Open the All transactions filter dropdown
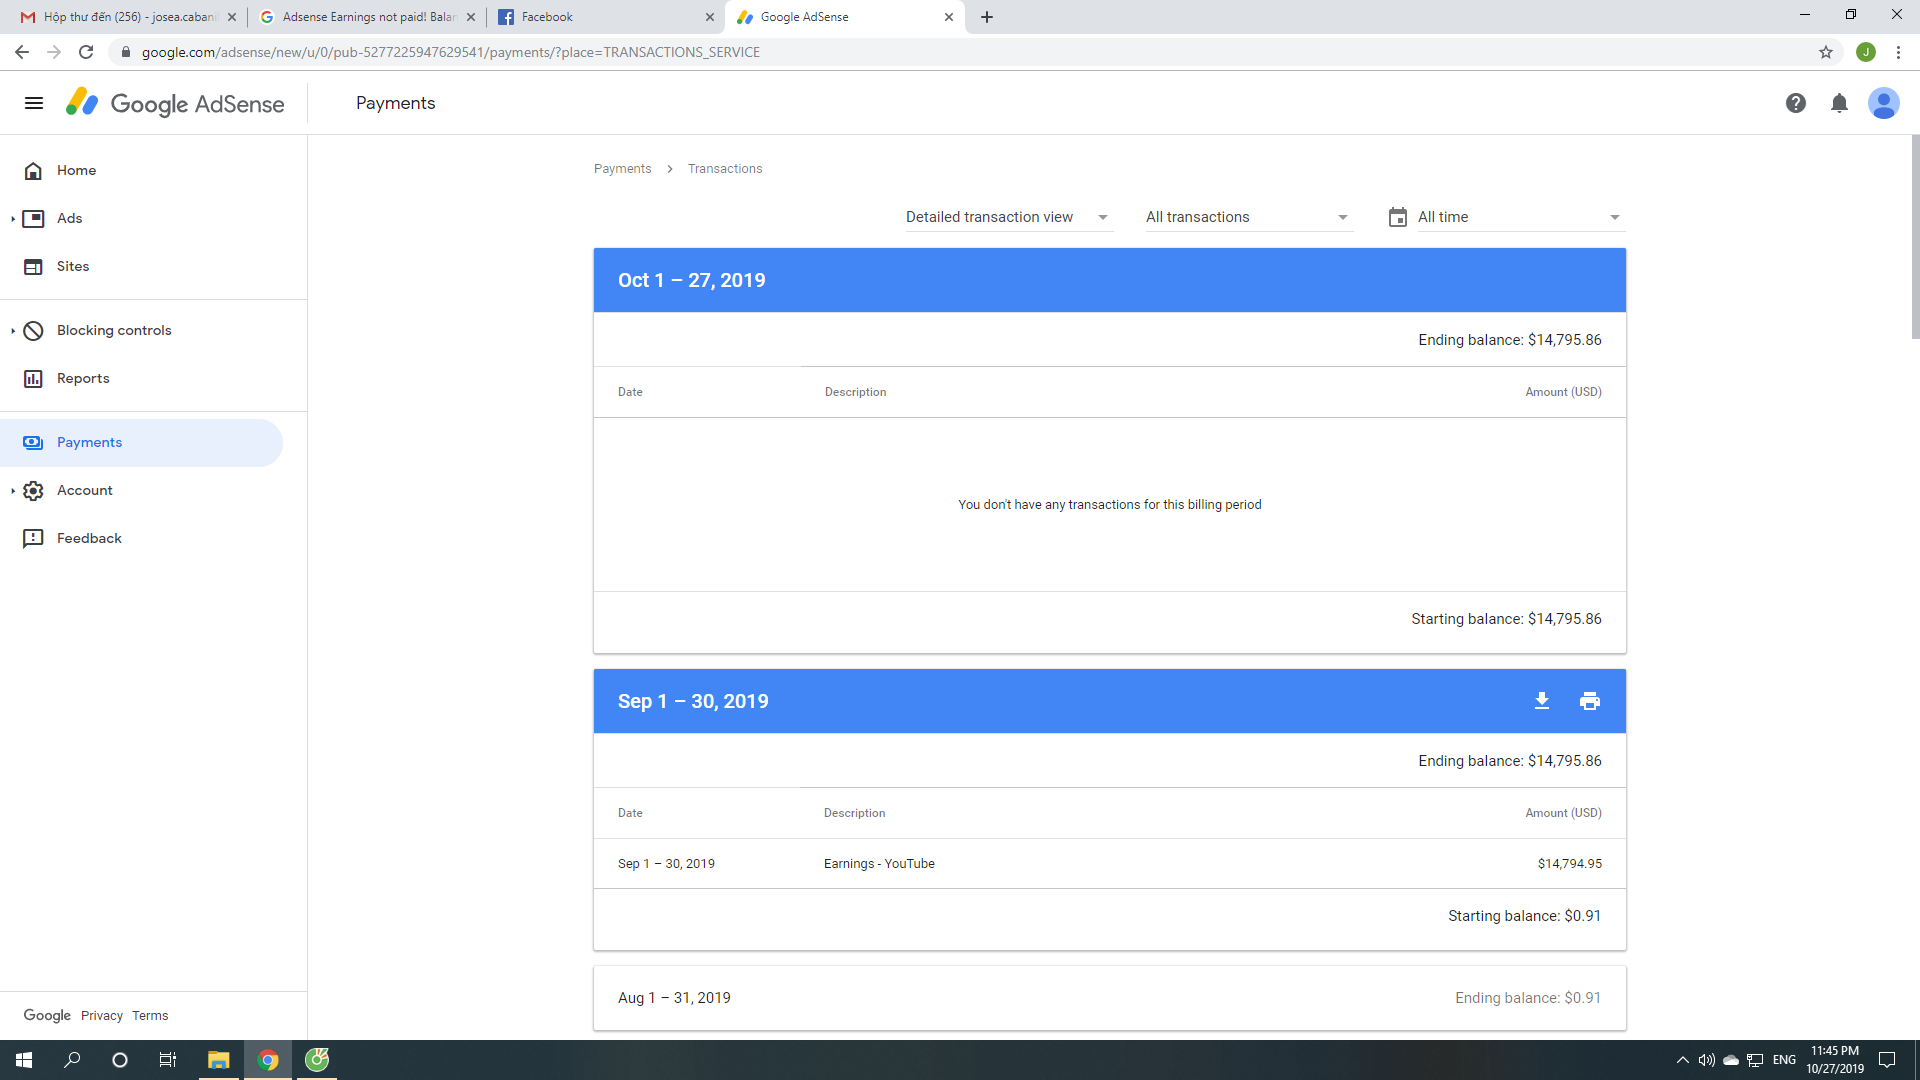Screen dimensions: 1920x1080 coord(1247,217)
